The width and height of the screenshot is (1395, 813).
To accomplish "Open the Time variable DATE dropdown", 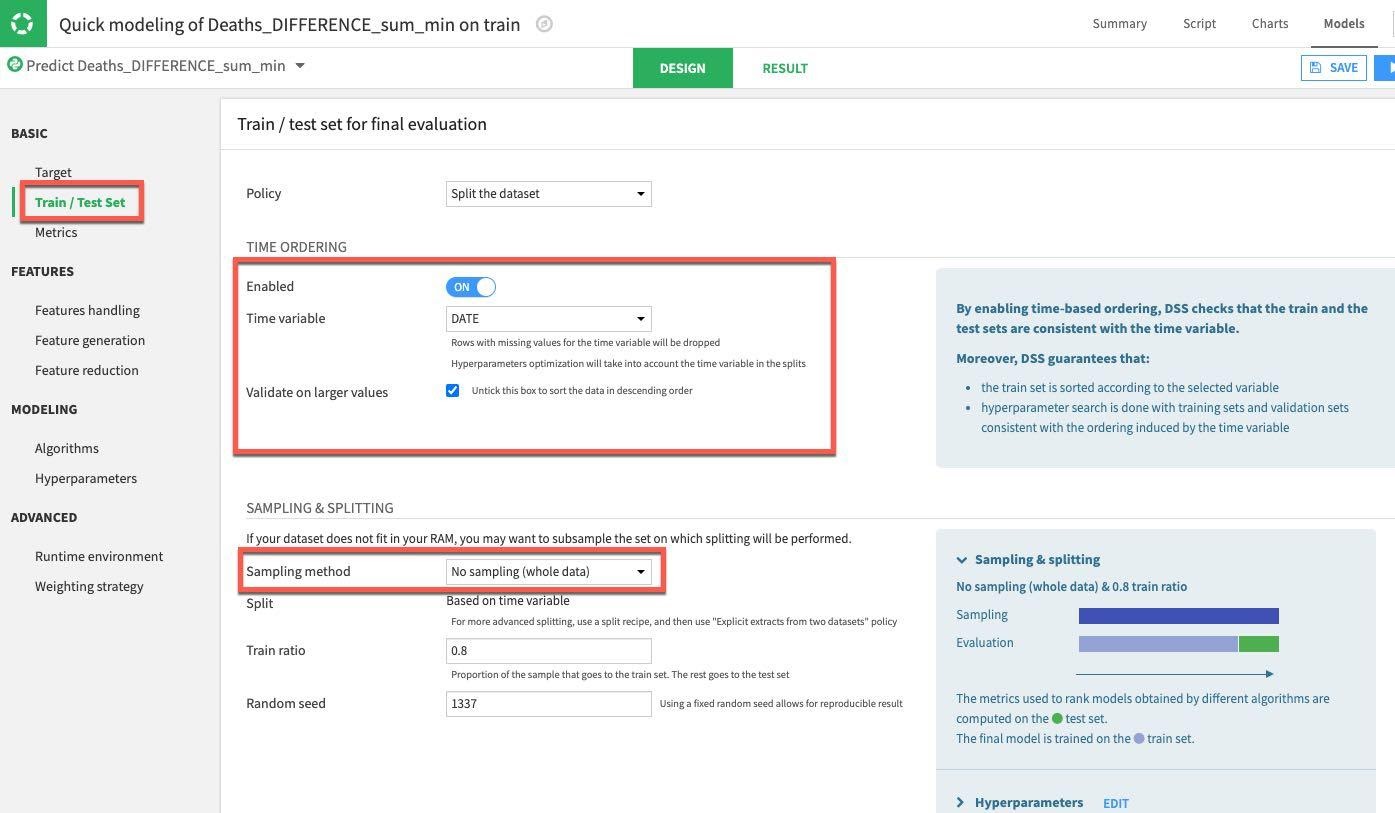I will point(548,319).
